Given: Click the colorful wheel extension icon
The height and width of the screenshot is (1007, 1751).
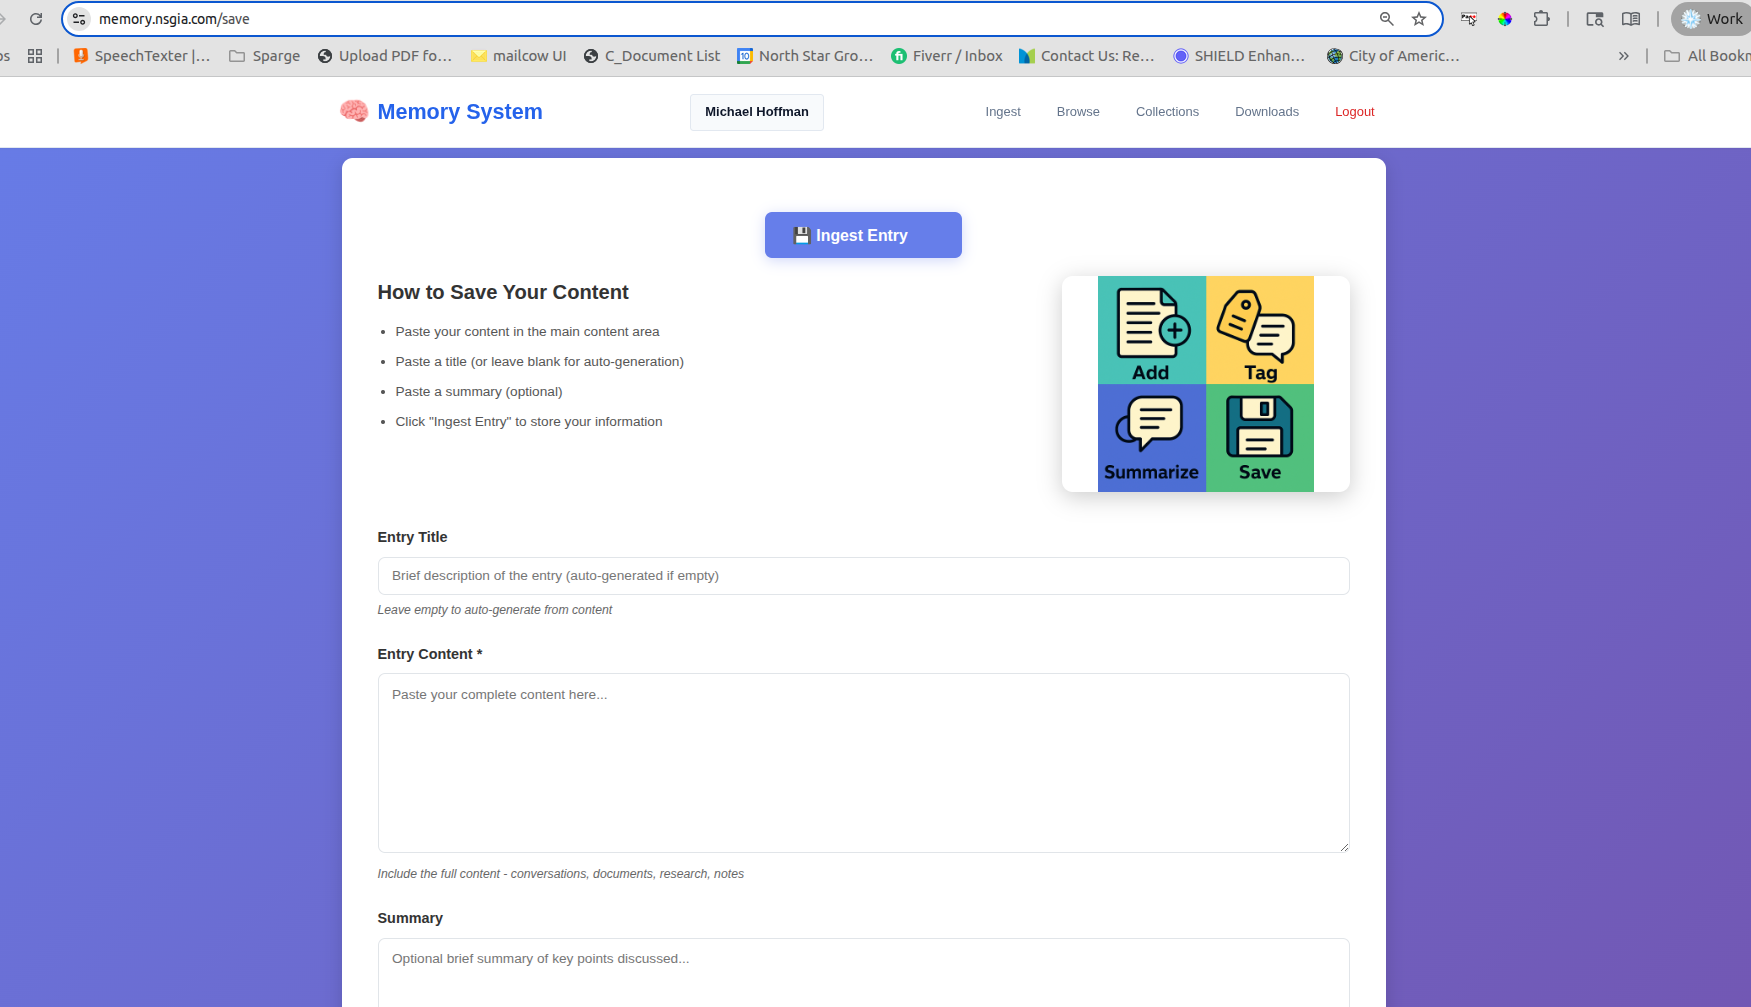Looking at the screenshot, I should coord(1505,19).
